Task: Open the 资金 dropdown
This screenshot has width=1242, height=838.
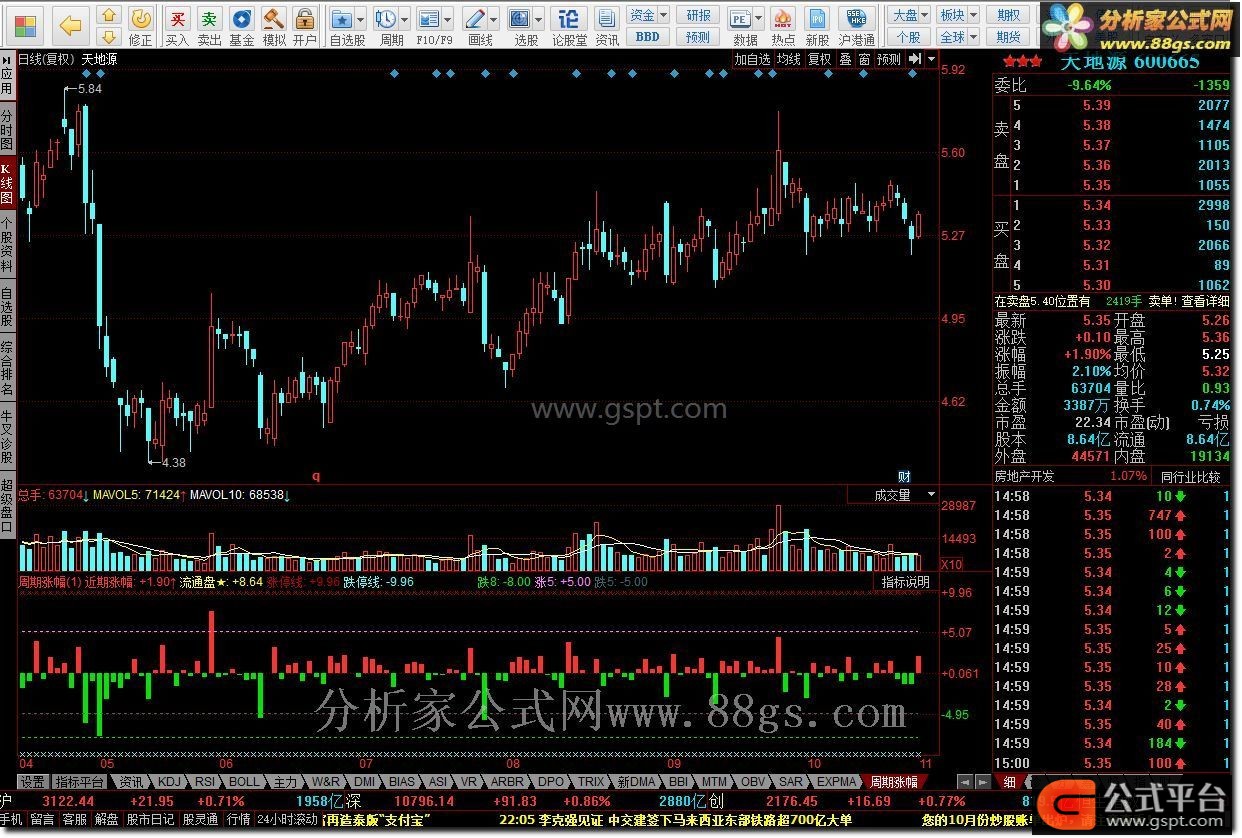Action: tap(647, 15)
